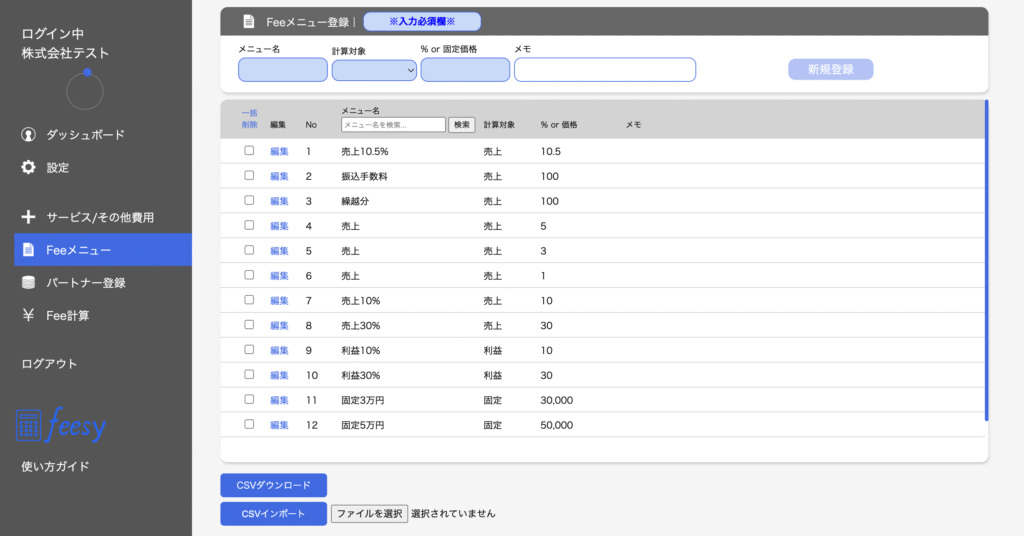Check the box for row 繰越分

249,200
